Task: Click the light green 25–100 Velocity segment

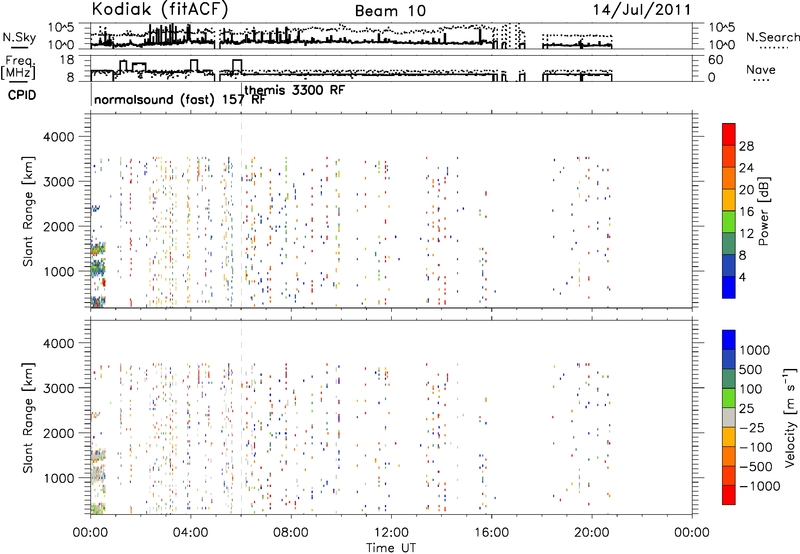Action: [x=729, y=398]
